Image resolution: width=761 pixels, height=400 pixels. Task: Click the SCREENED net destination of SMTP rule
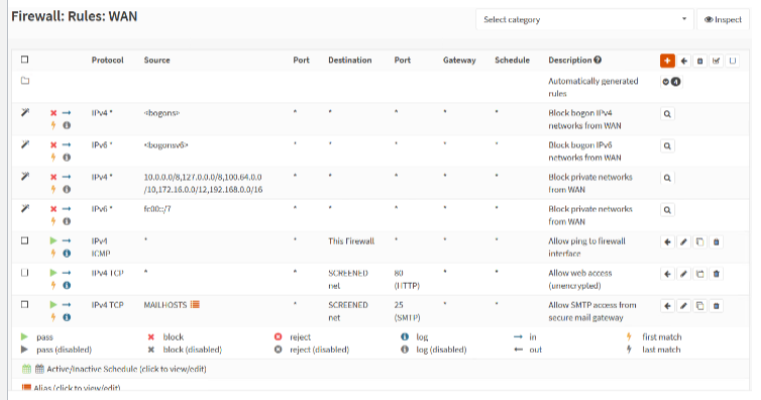click(x=348, y=311)
